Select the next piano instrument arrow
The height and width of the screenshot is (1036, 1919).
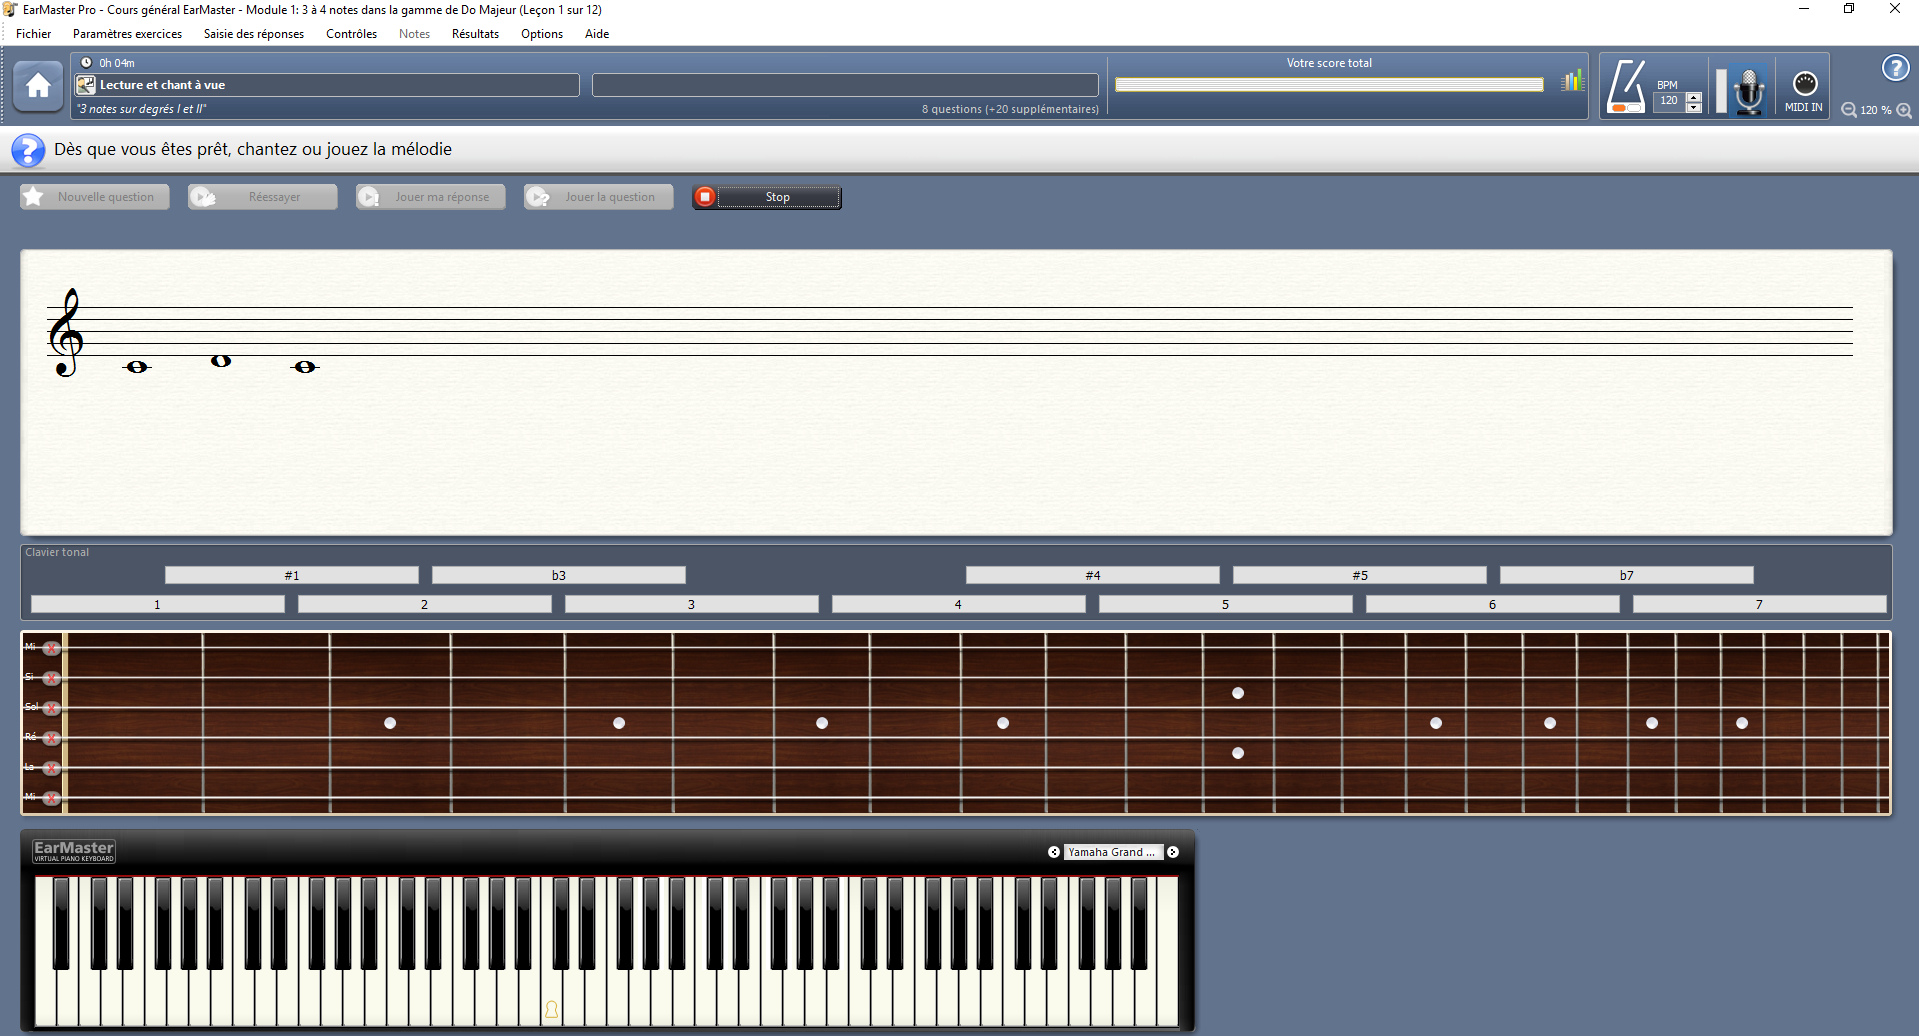click(x=1173, y=852)
